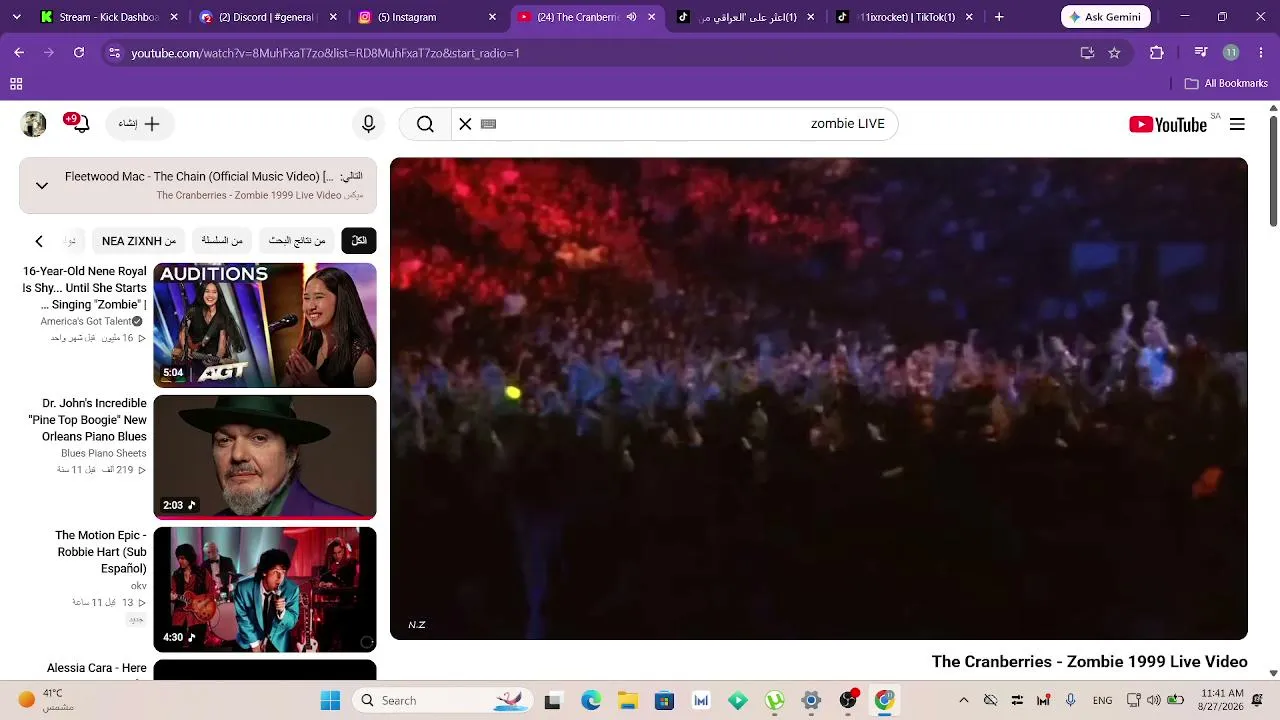Click the Cranberries Zombie video player
1280x720 pixels.
(x=819, y=398)
